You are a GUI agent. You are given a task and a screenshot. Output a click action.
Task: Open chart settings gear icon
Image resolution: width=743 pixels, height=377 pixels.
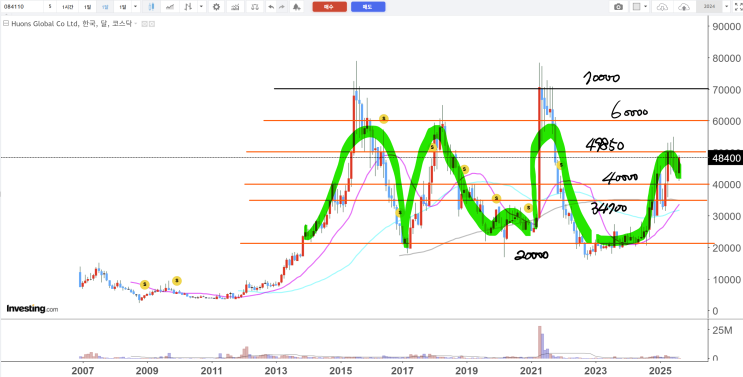(x=217, y=7)
